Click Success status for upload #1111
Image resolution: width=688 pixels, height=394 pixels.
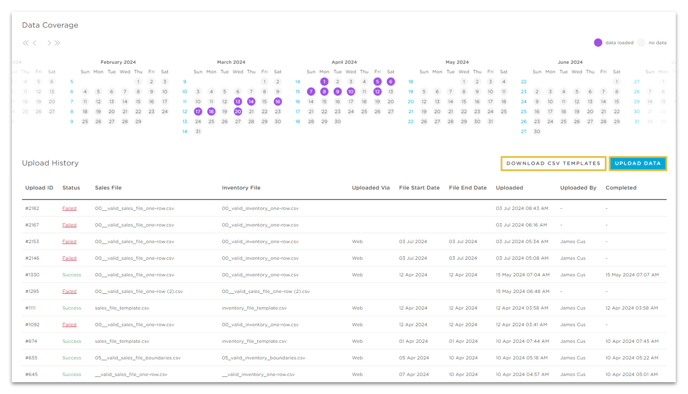72,308
